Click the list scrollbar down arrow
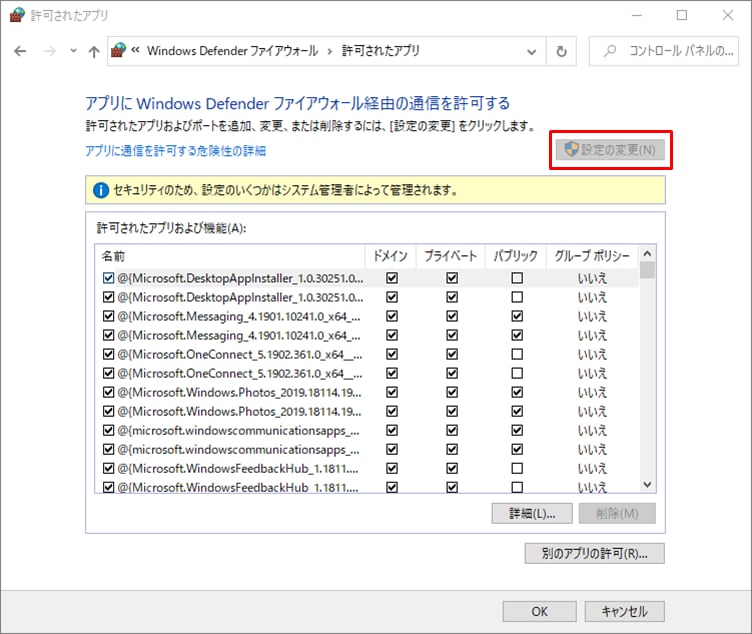Image resolution: width=752 pixels, height=634 pixels. pyautogui.click(x=647, y=484)
